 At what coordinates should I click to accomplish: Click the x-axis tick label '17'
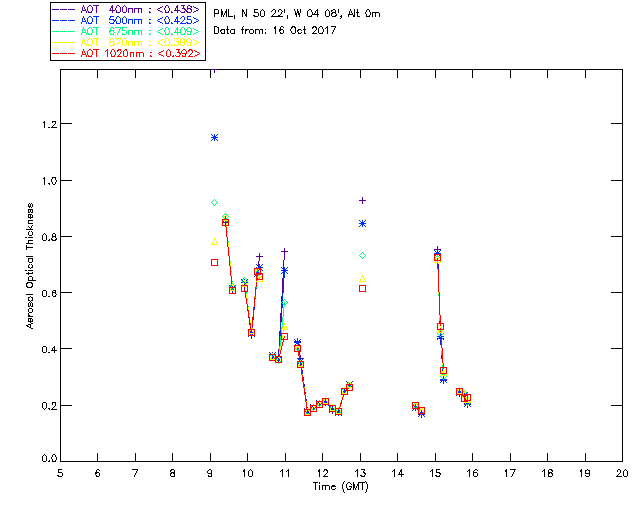(510, 473)
